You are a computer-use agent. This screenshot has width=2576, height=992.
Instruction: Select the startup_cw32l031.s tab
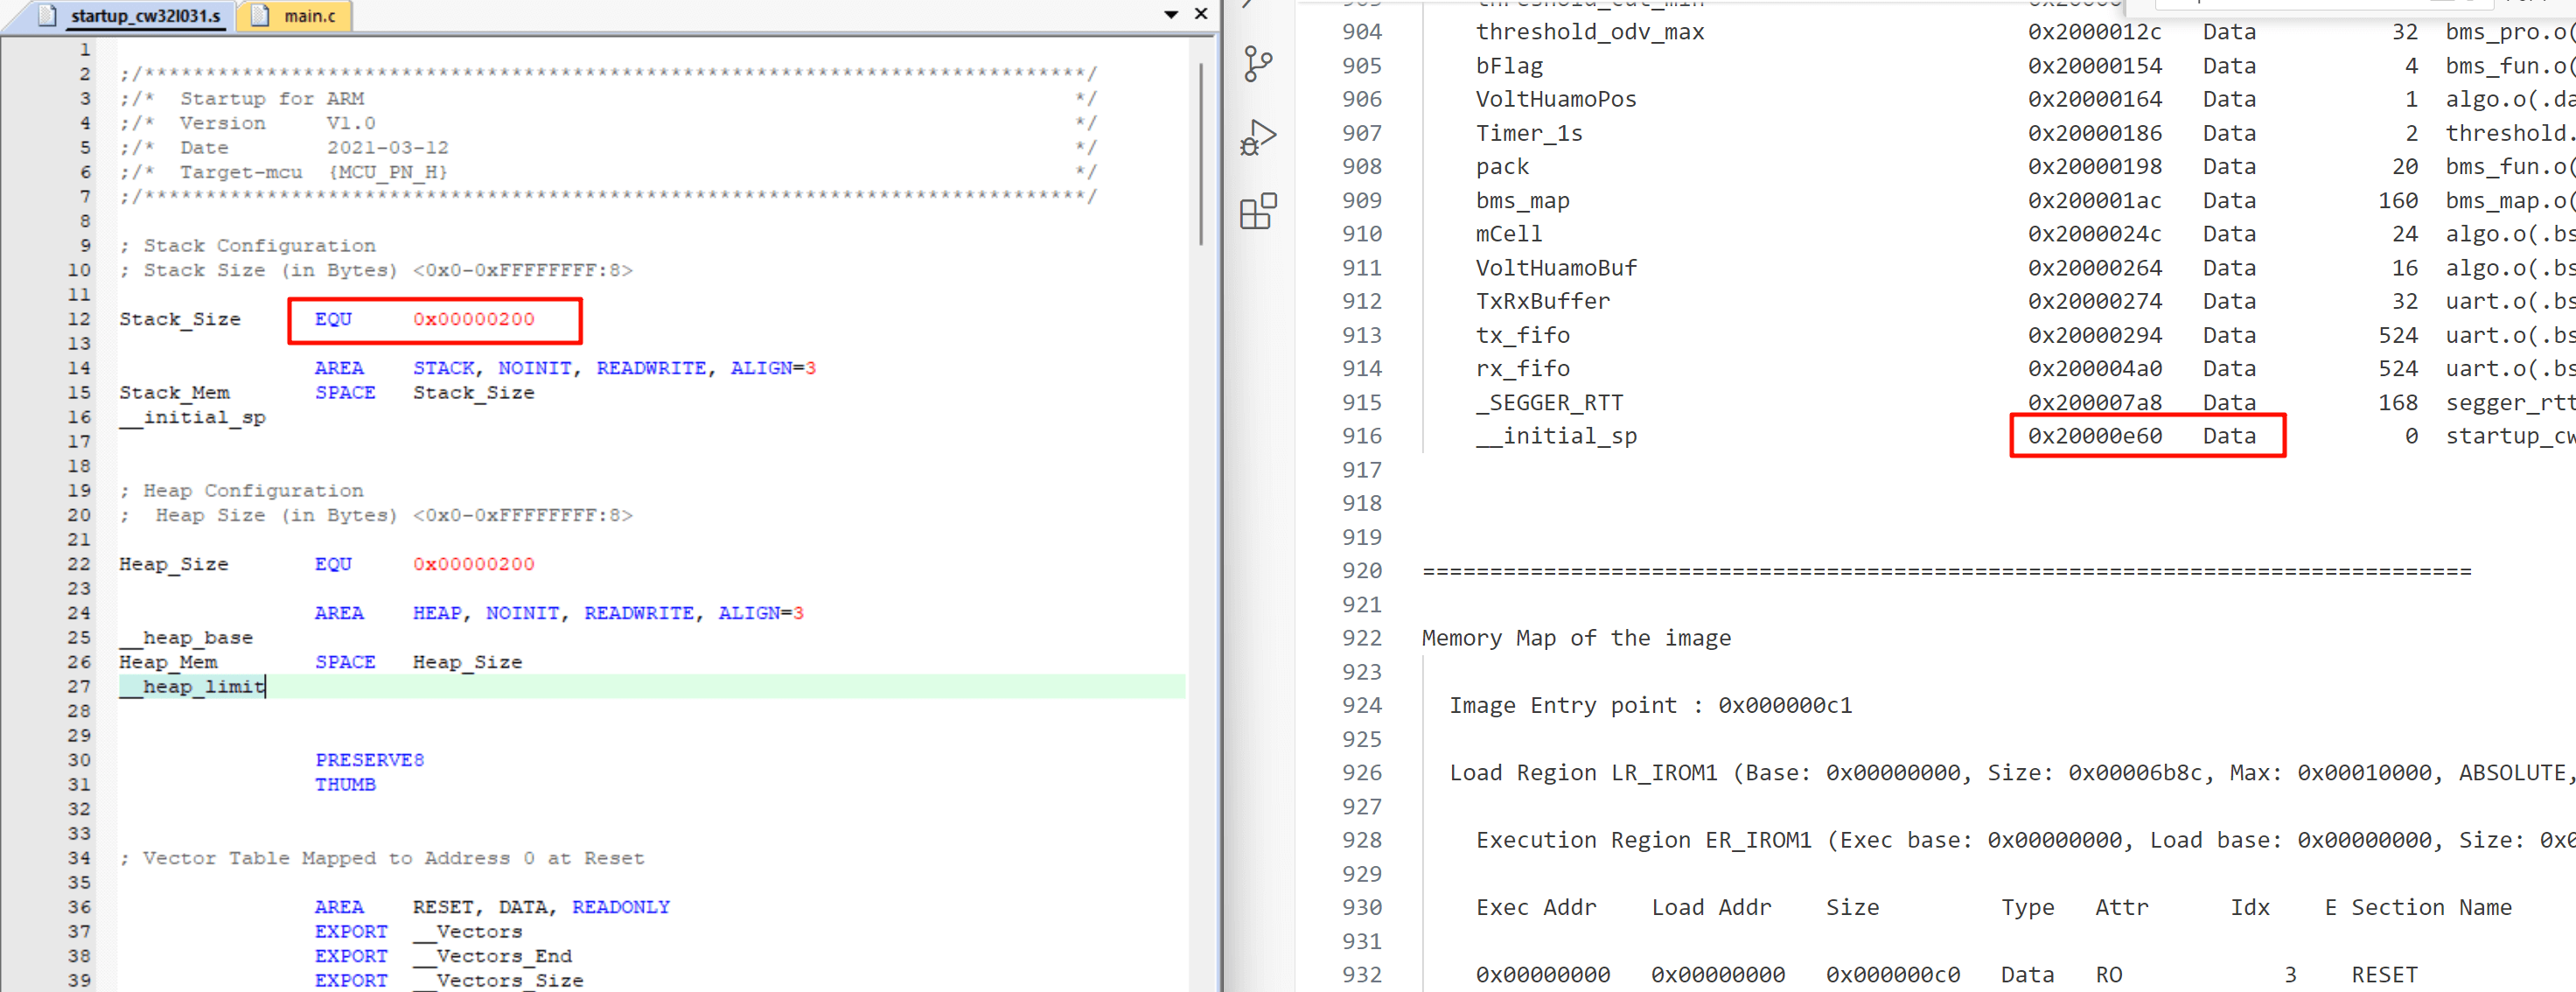(x=145, y=16)
